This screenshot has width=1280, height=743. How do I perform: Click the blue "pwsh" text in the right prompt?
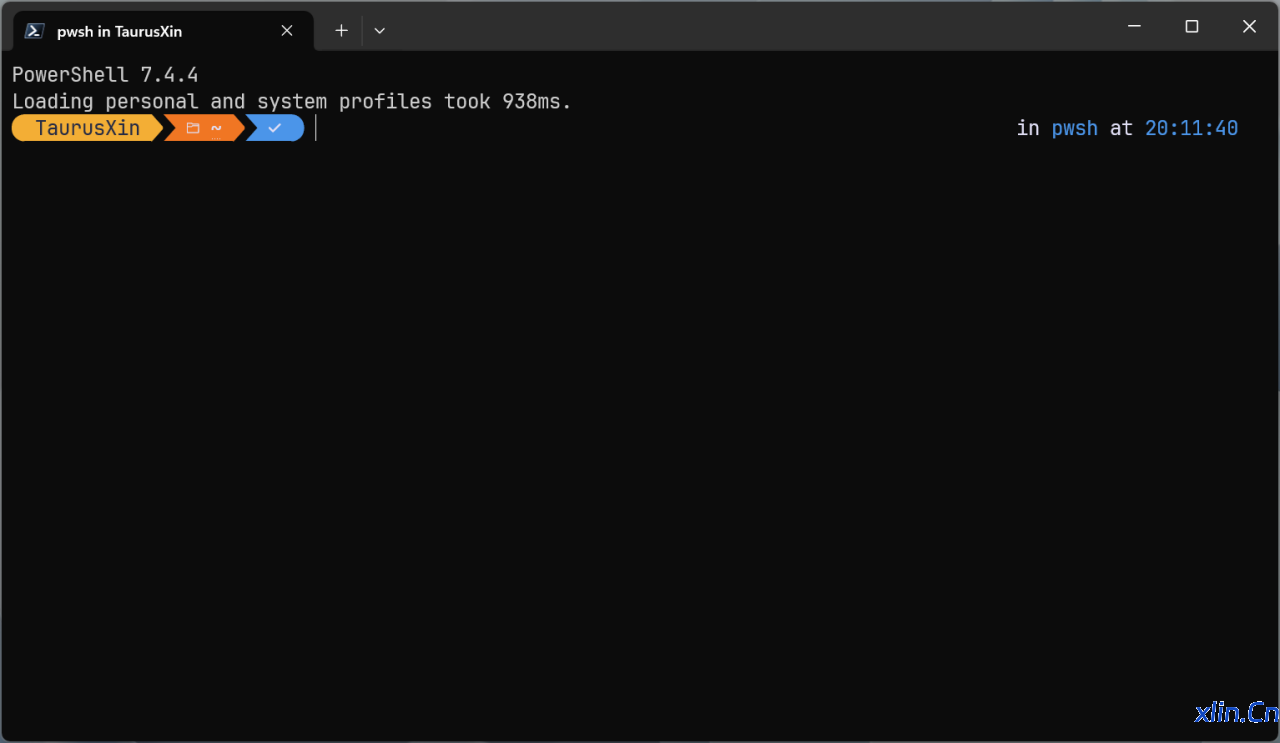pyautogui.click(x=1075, y=128)
